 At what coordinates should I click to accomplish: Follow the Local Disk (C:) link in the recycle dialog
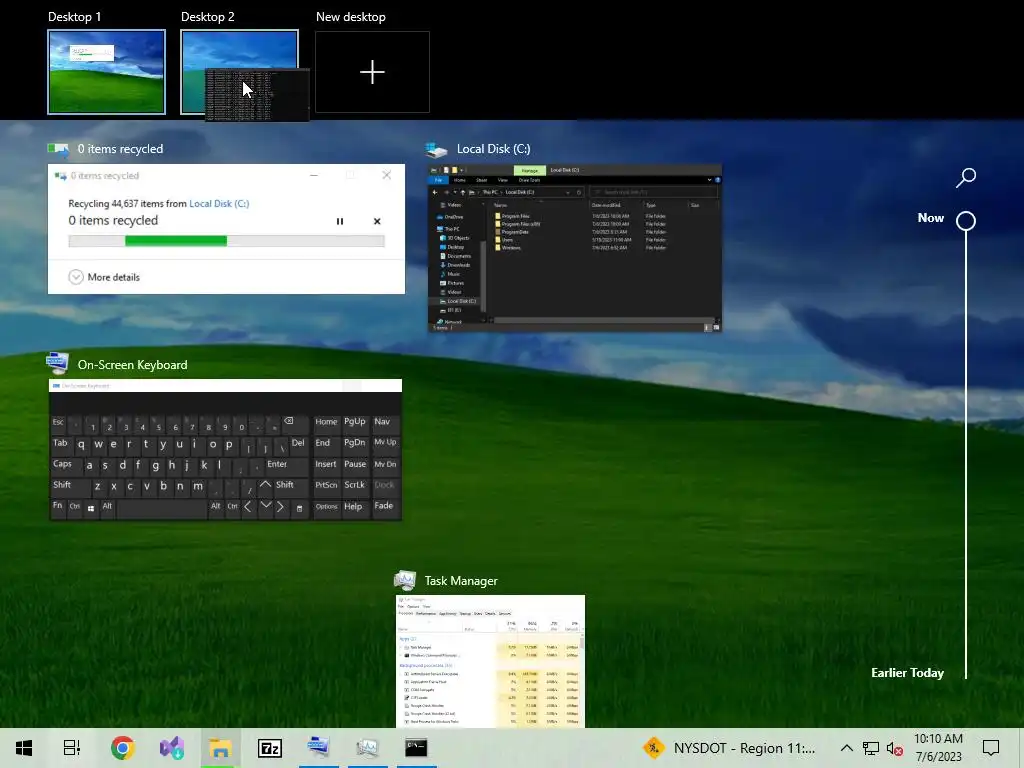pos(219,204)
